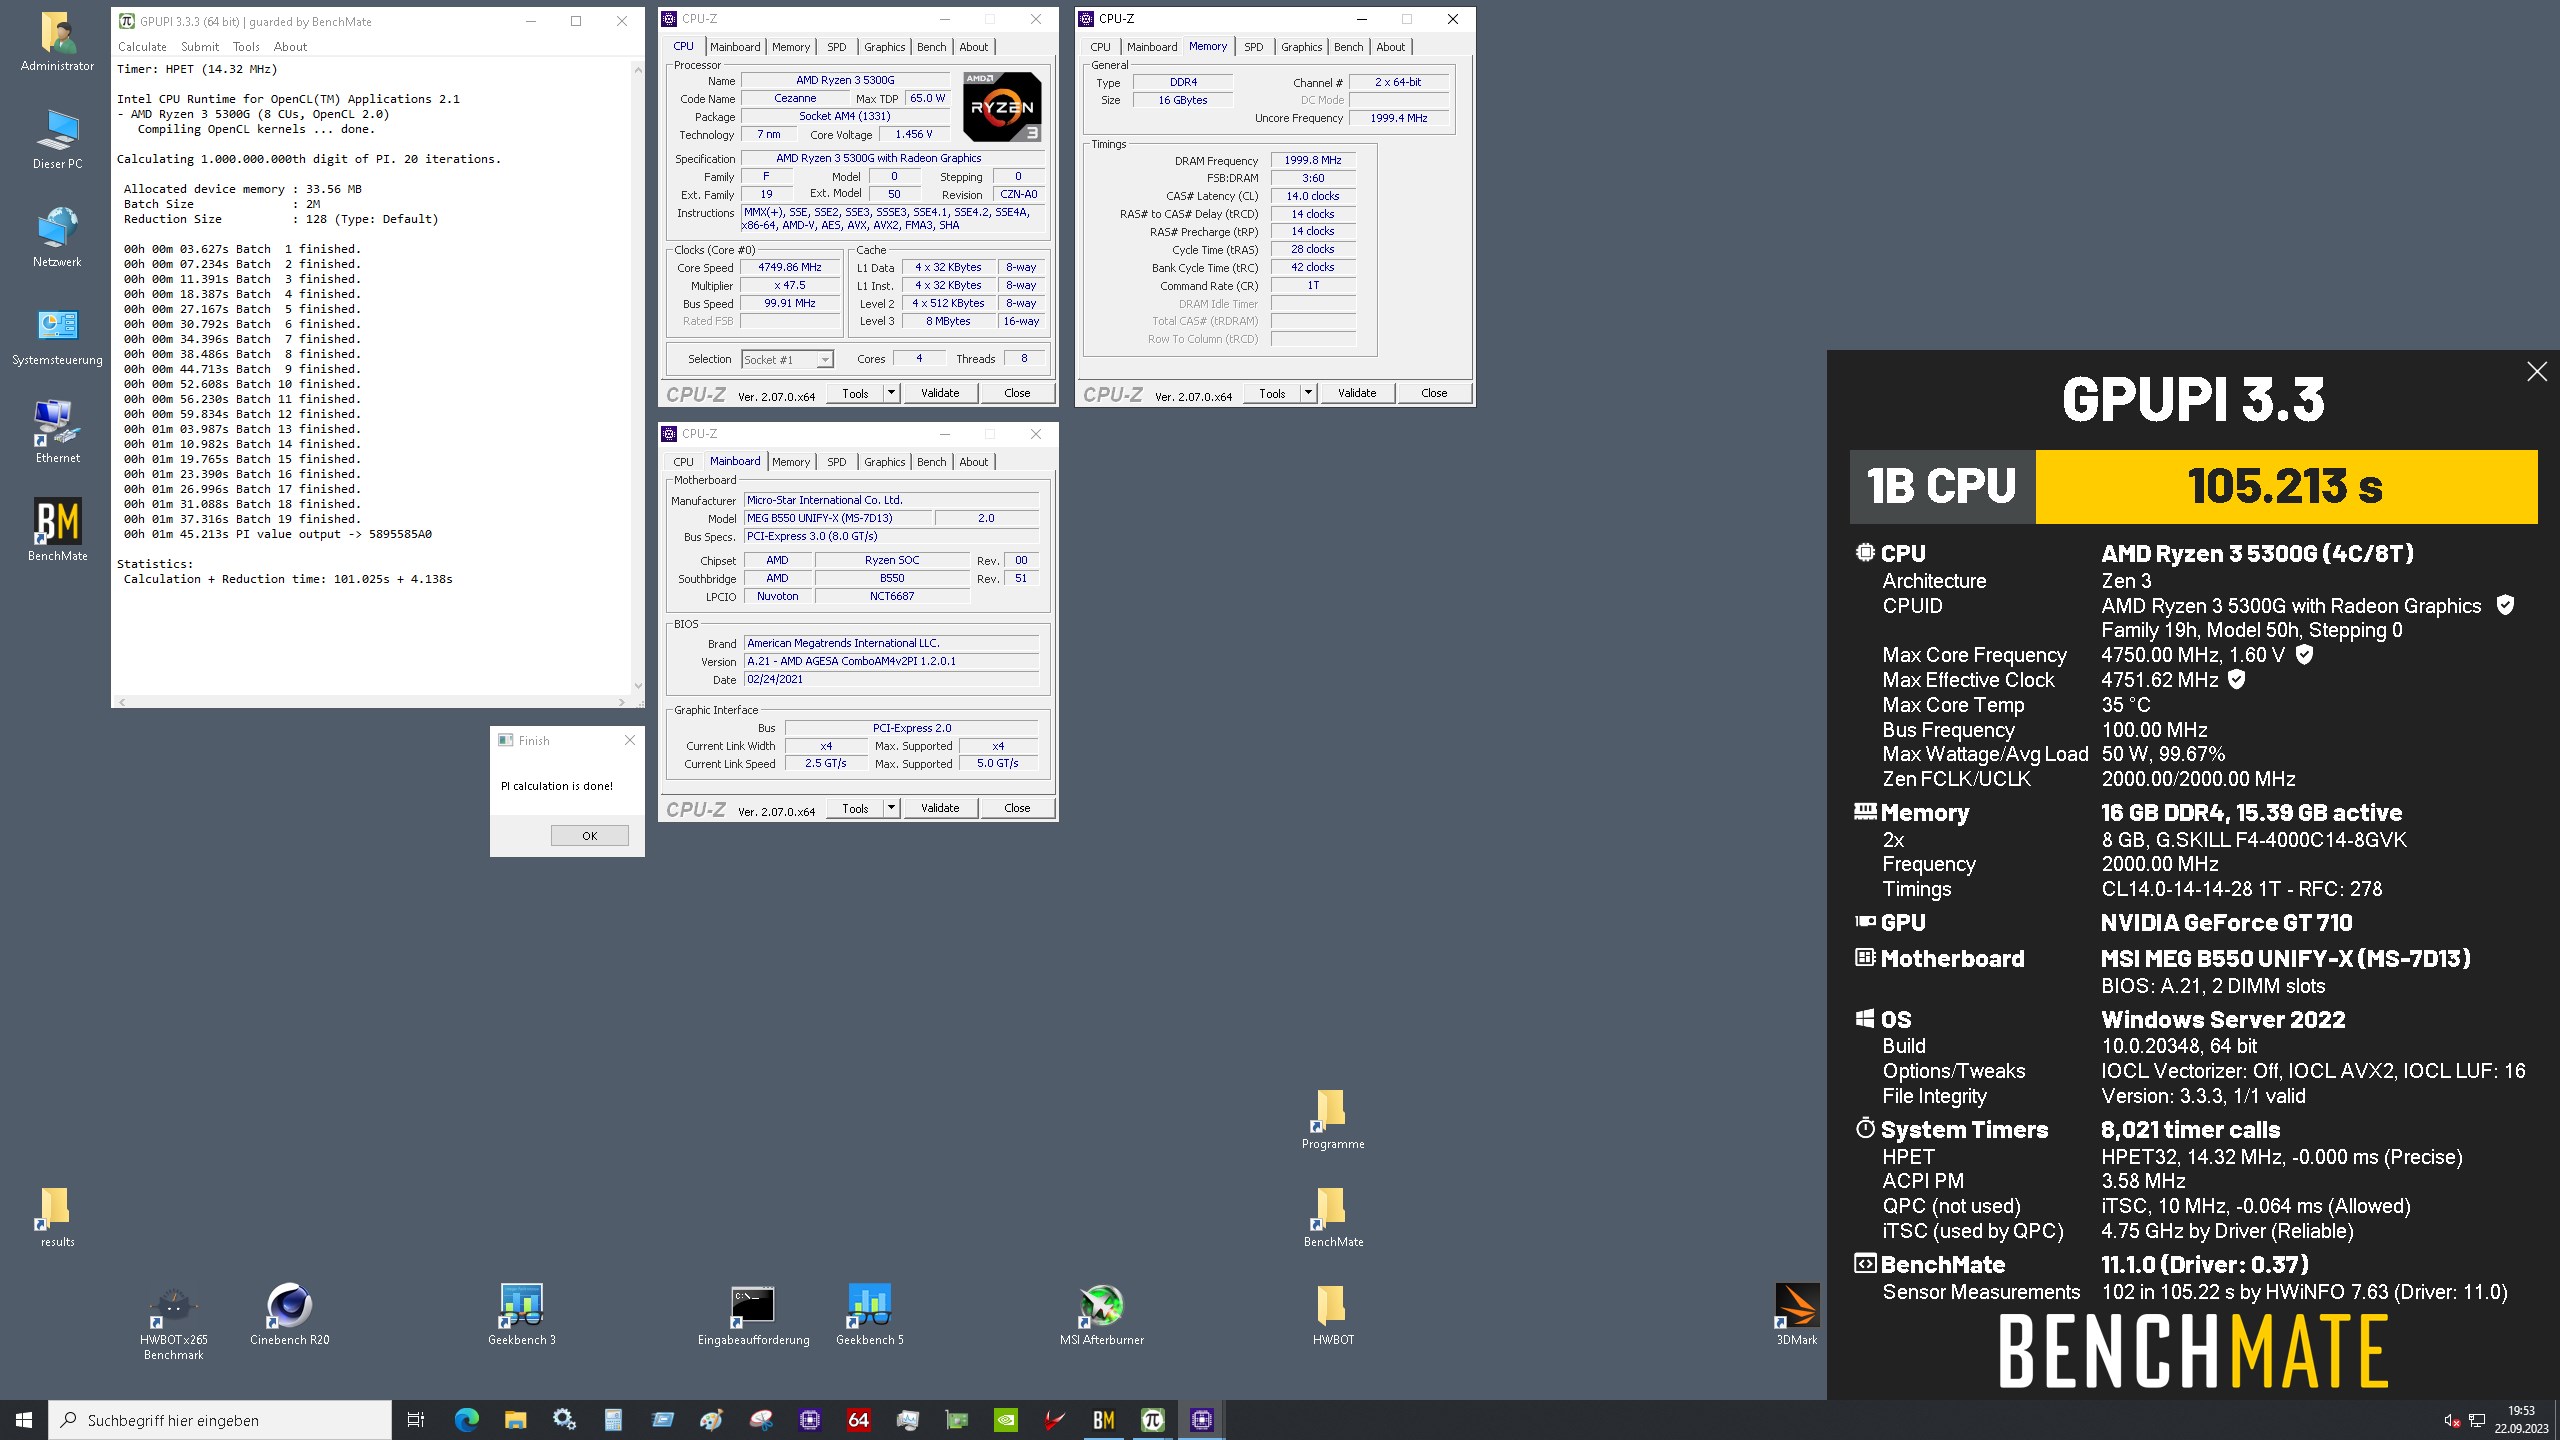Launch the Geekbench 5 shortcut
The image size is (2560, 1440).
(869, 1314)
